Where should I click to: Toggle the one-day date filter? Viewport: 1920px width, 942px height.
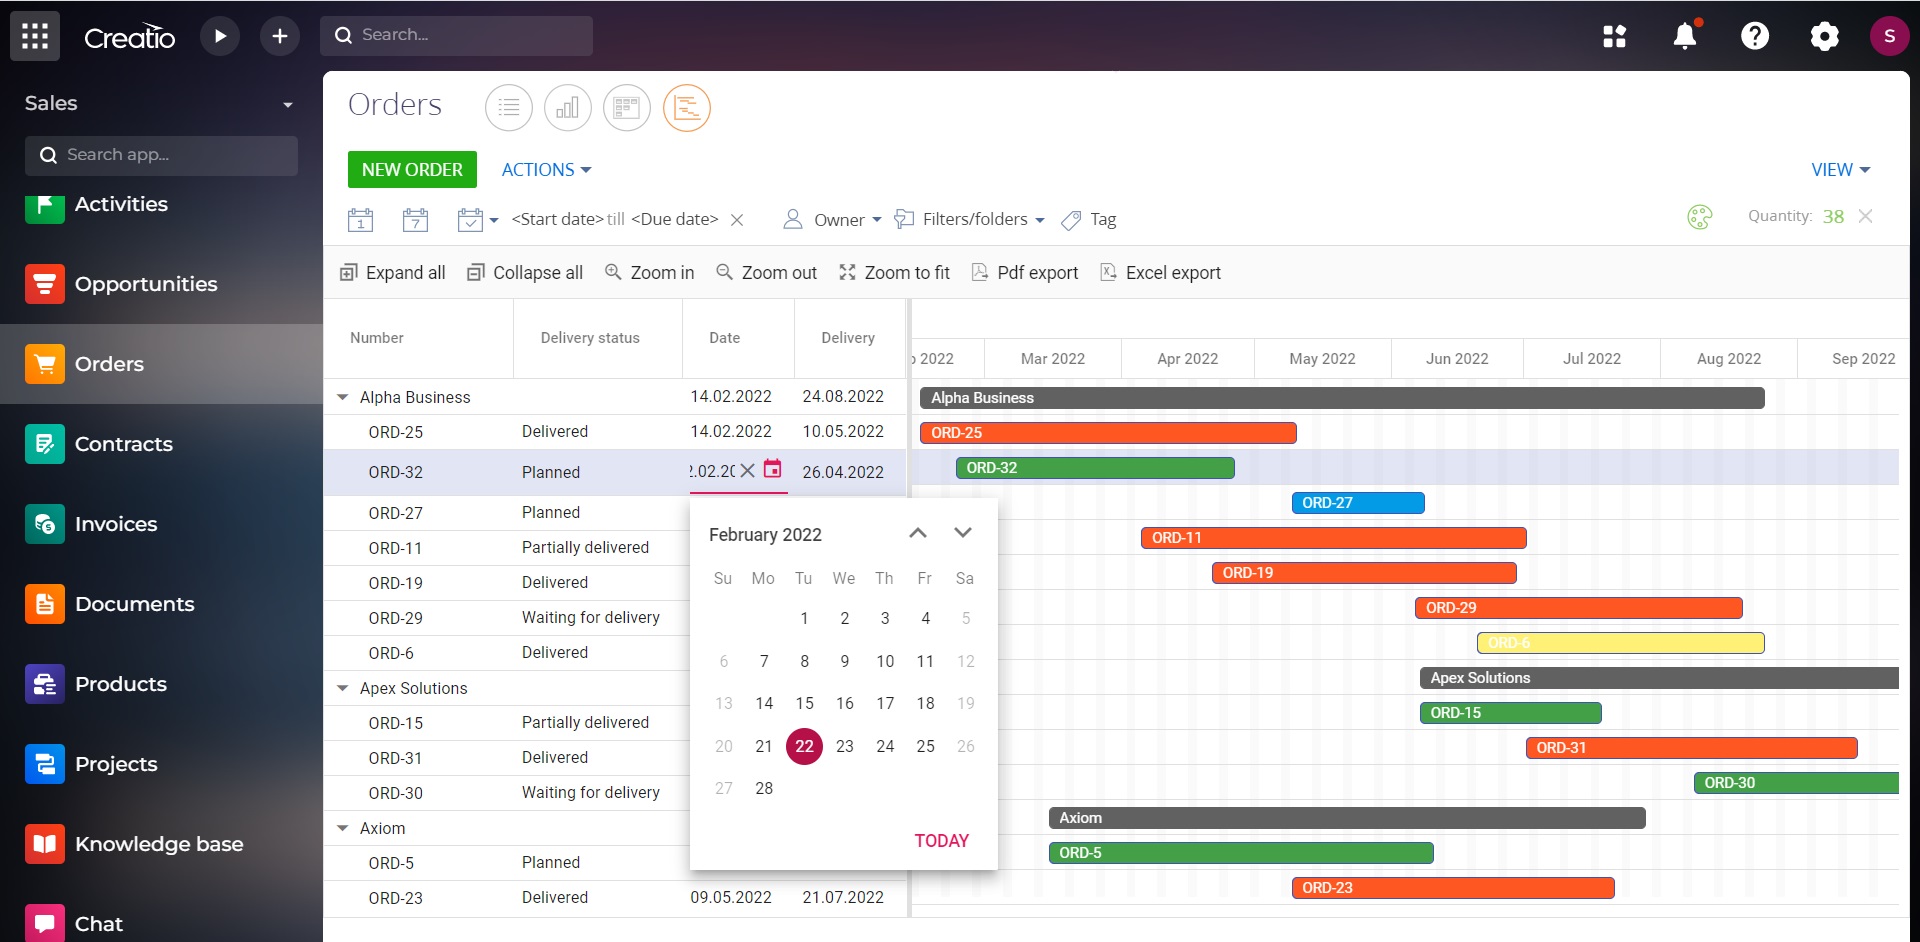click(x=360, y=219)
